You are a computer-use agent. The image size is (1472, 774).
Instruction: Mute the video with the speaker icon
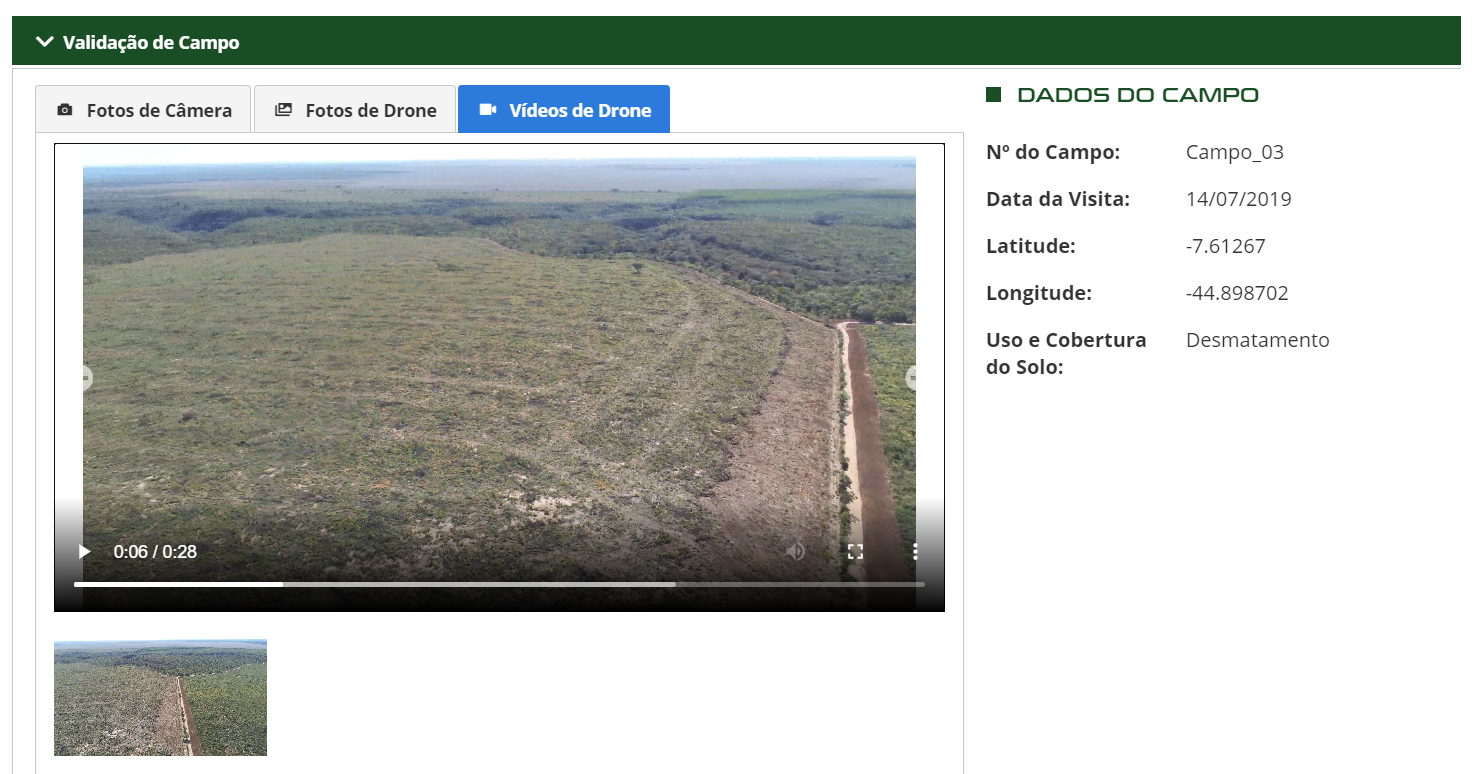[x=795, y=551]
